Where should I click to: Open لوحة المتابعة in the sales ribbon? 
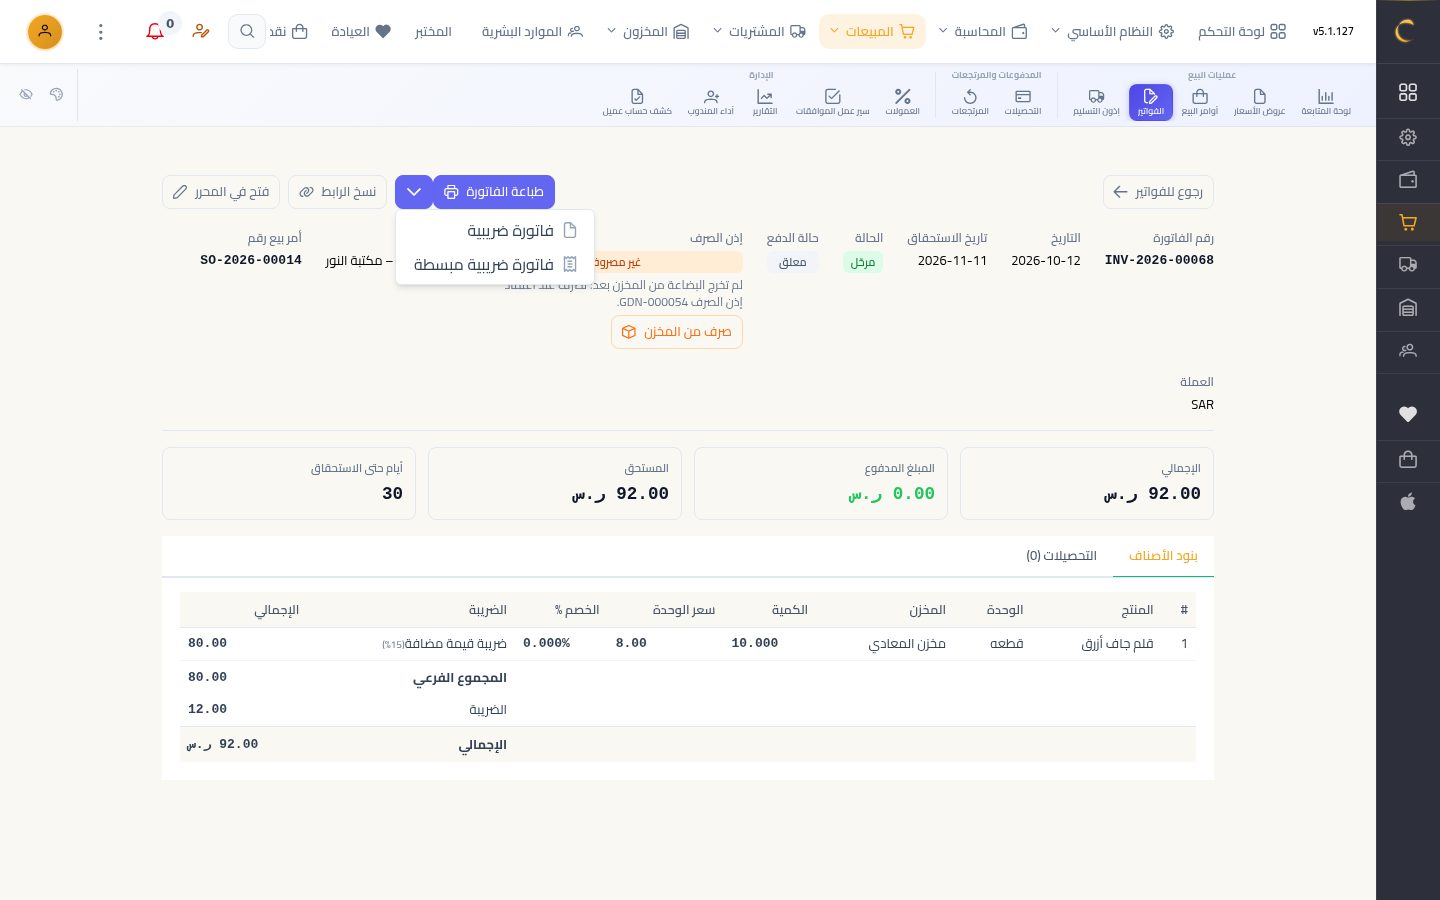tap(1326, 101)
